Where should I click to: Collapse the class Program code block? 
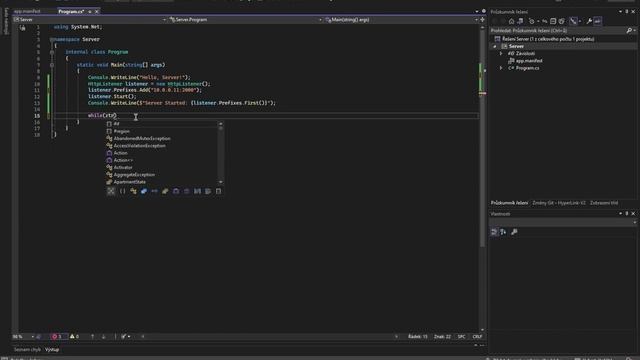coord(52,52)
